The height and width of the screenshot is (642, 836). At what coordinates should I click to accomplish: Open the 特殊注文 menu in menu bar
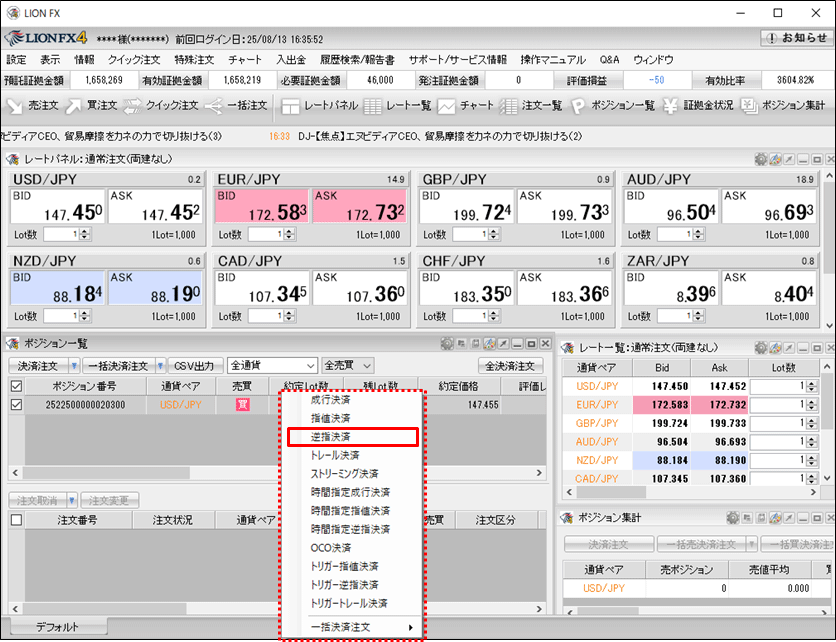(x=195, y=60)
